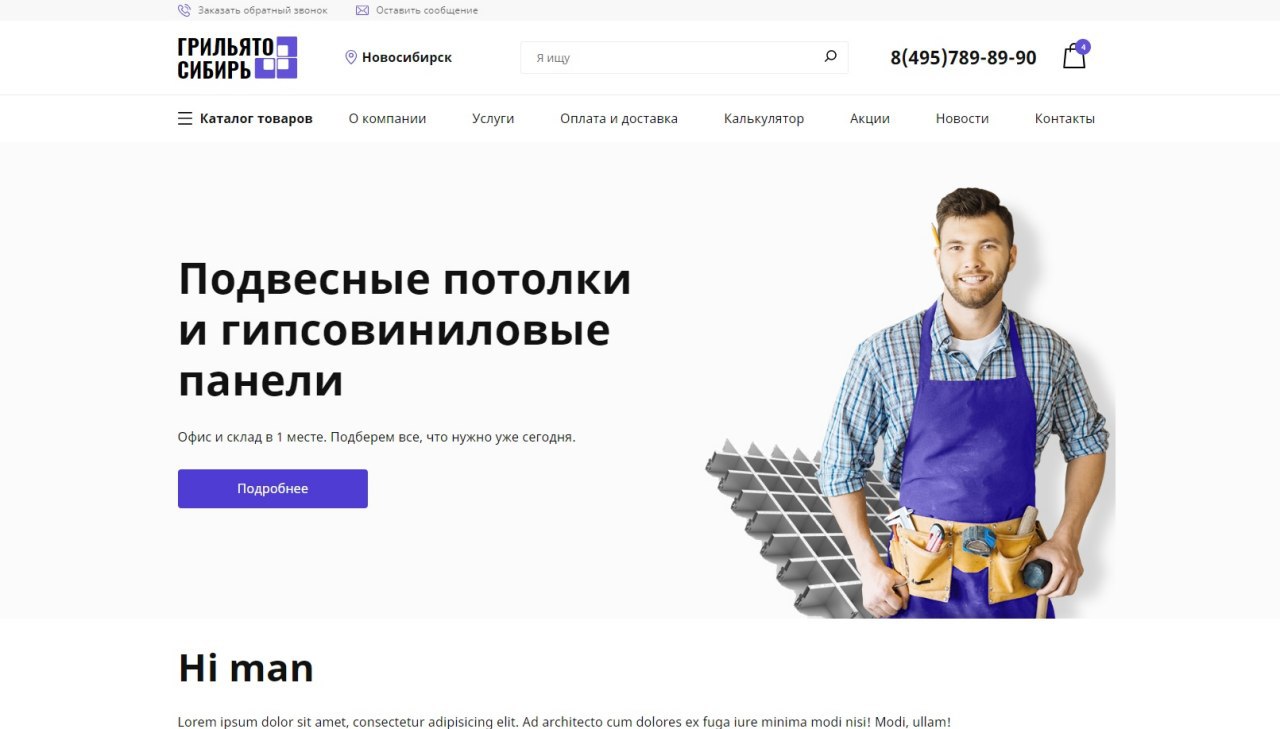Click the Подробнее button
1280x729 pixels.
click(x=273, y=489)
